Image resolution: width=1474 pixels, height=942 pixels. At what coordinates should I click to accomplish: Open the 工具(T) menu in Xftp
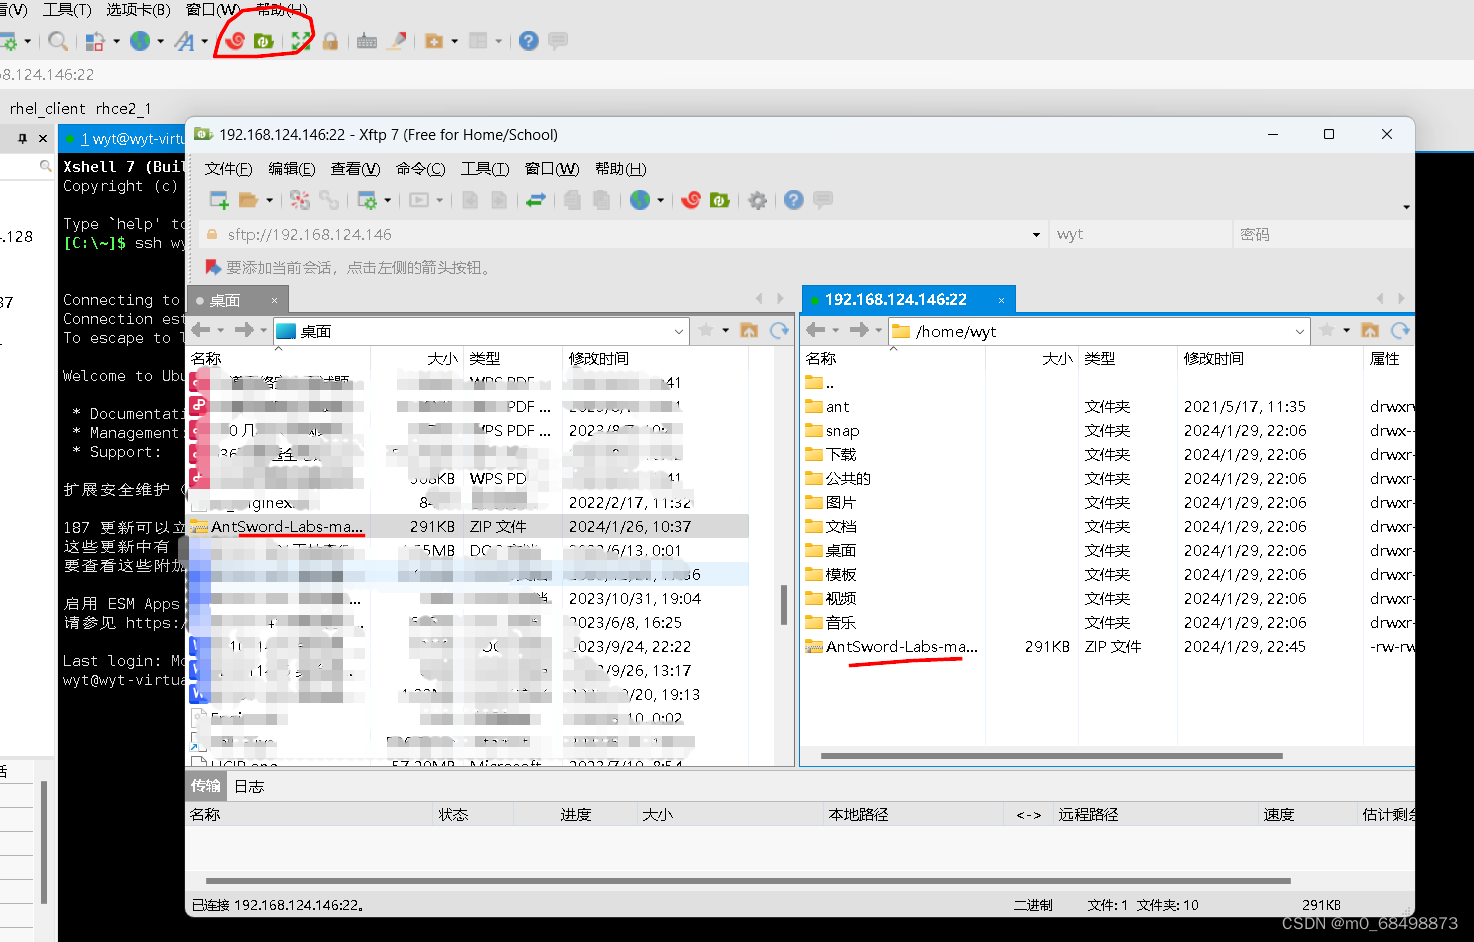(x=484, y=169)
